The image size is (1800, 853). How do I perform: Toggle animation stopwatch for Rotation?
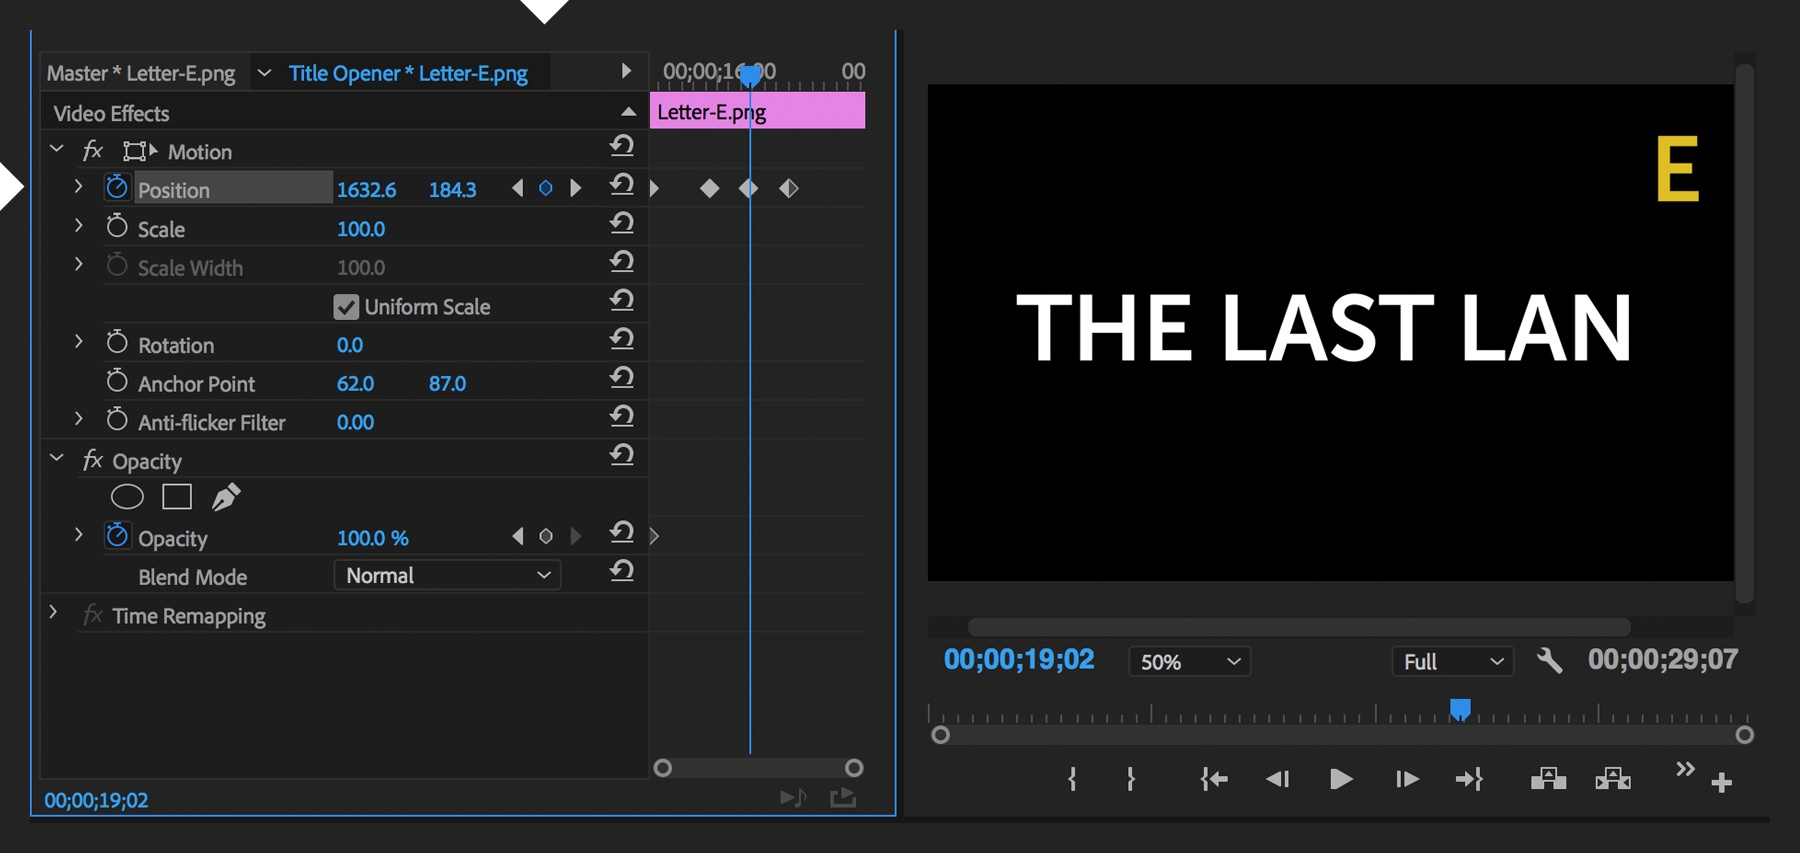117,343
